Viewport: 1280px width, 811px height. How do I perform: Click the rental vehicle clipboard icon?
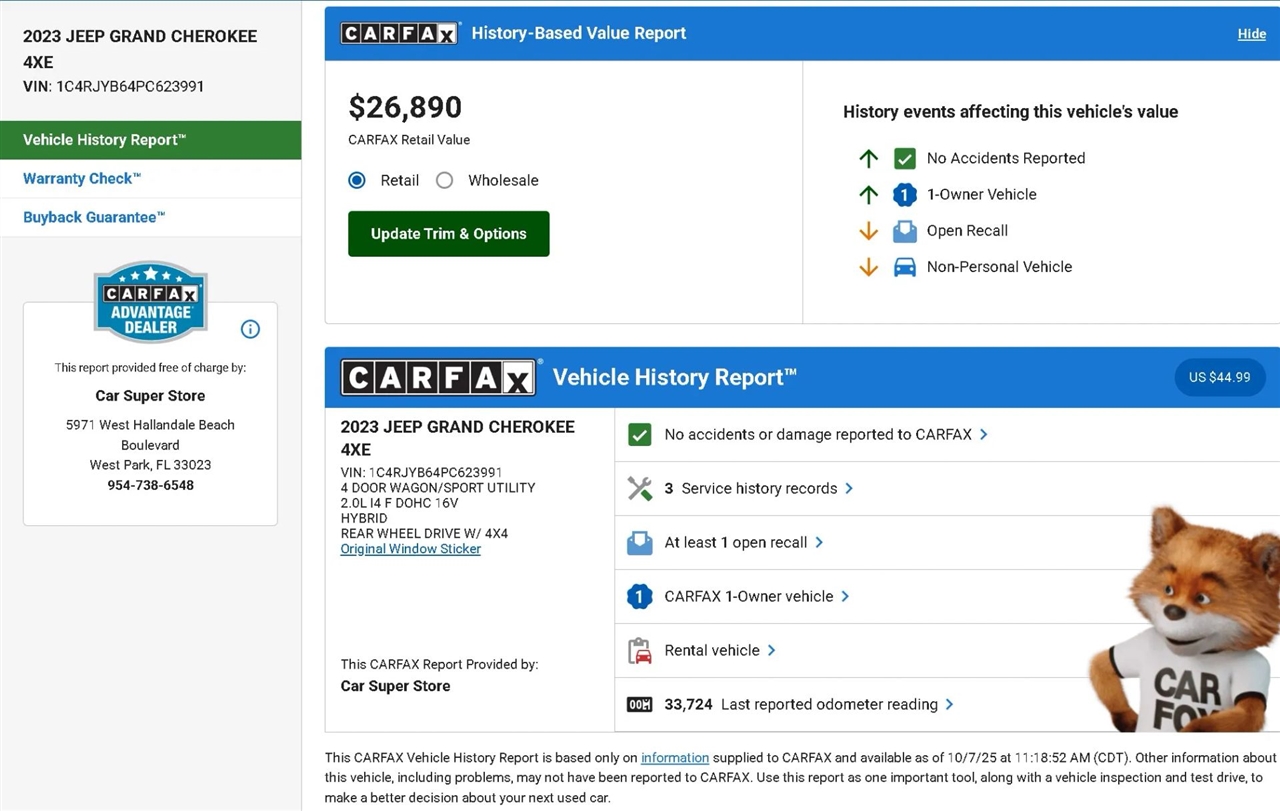639,650
